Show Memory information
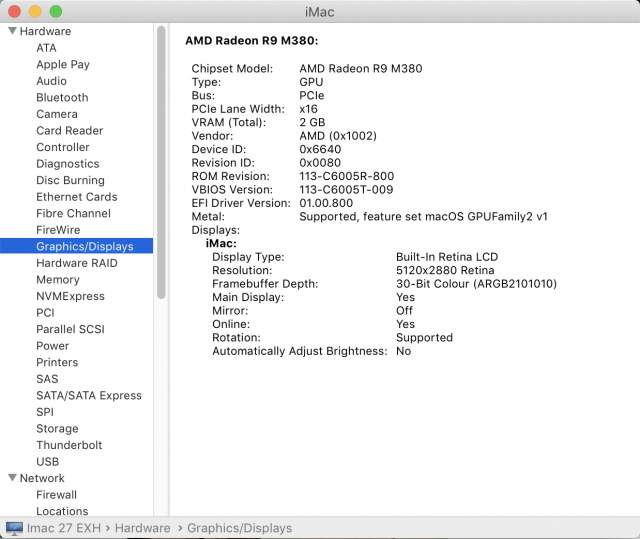This screenshot has width=640, height=539. [57, 280]
